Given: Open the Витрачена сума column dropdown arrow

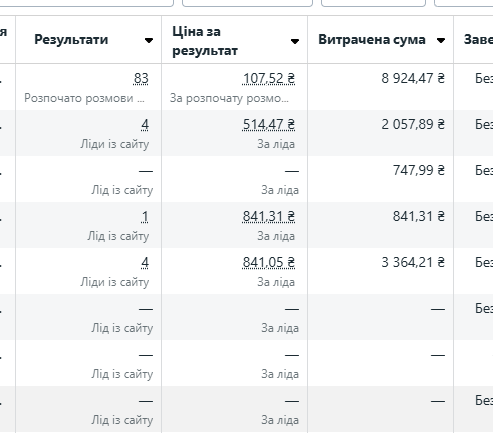Looking at the screenshot, I should click(x=441, y=40).
